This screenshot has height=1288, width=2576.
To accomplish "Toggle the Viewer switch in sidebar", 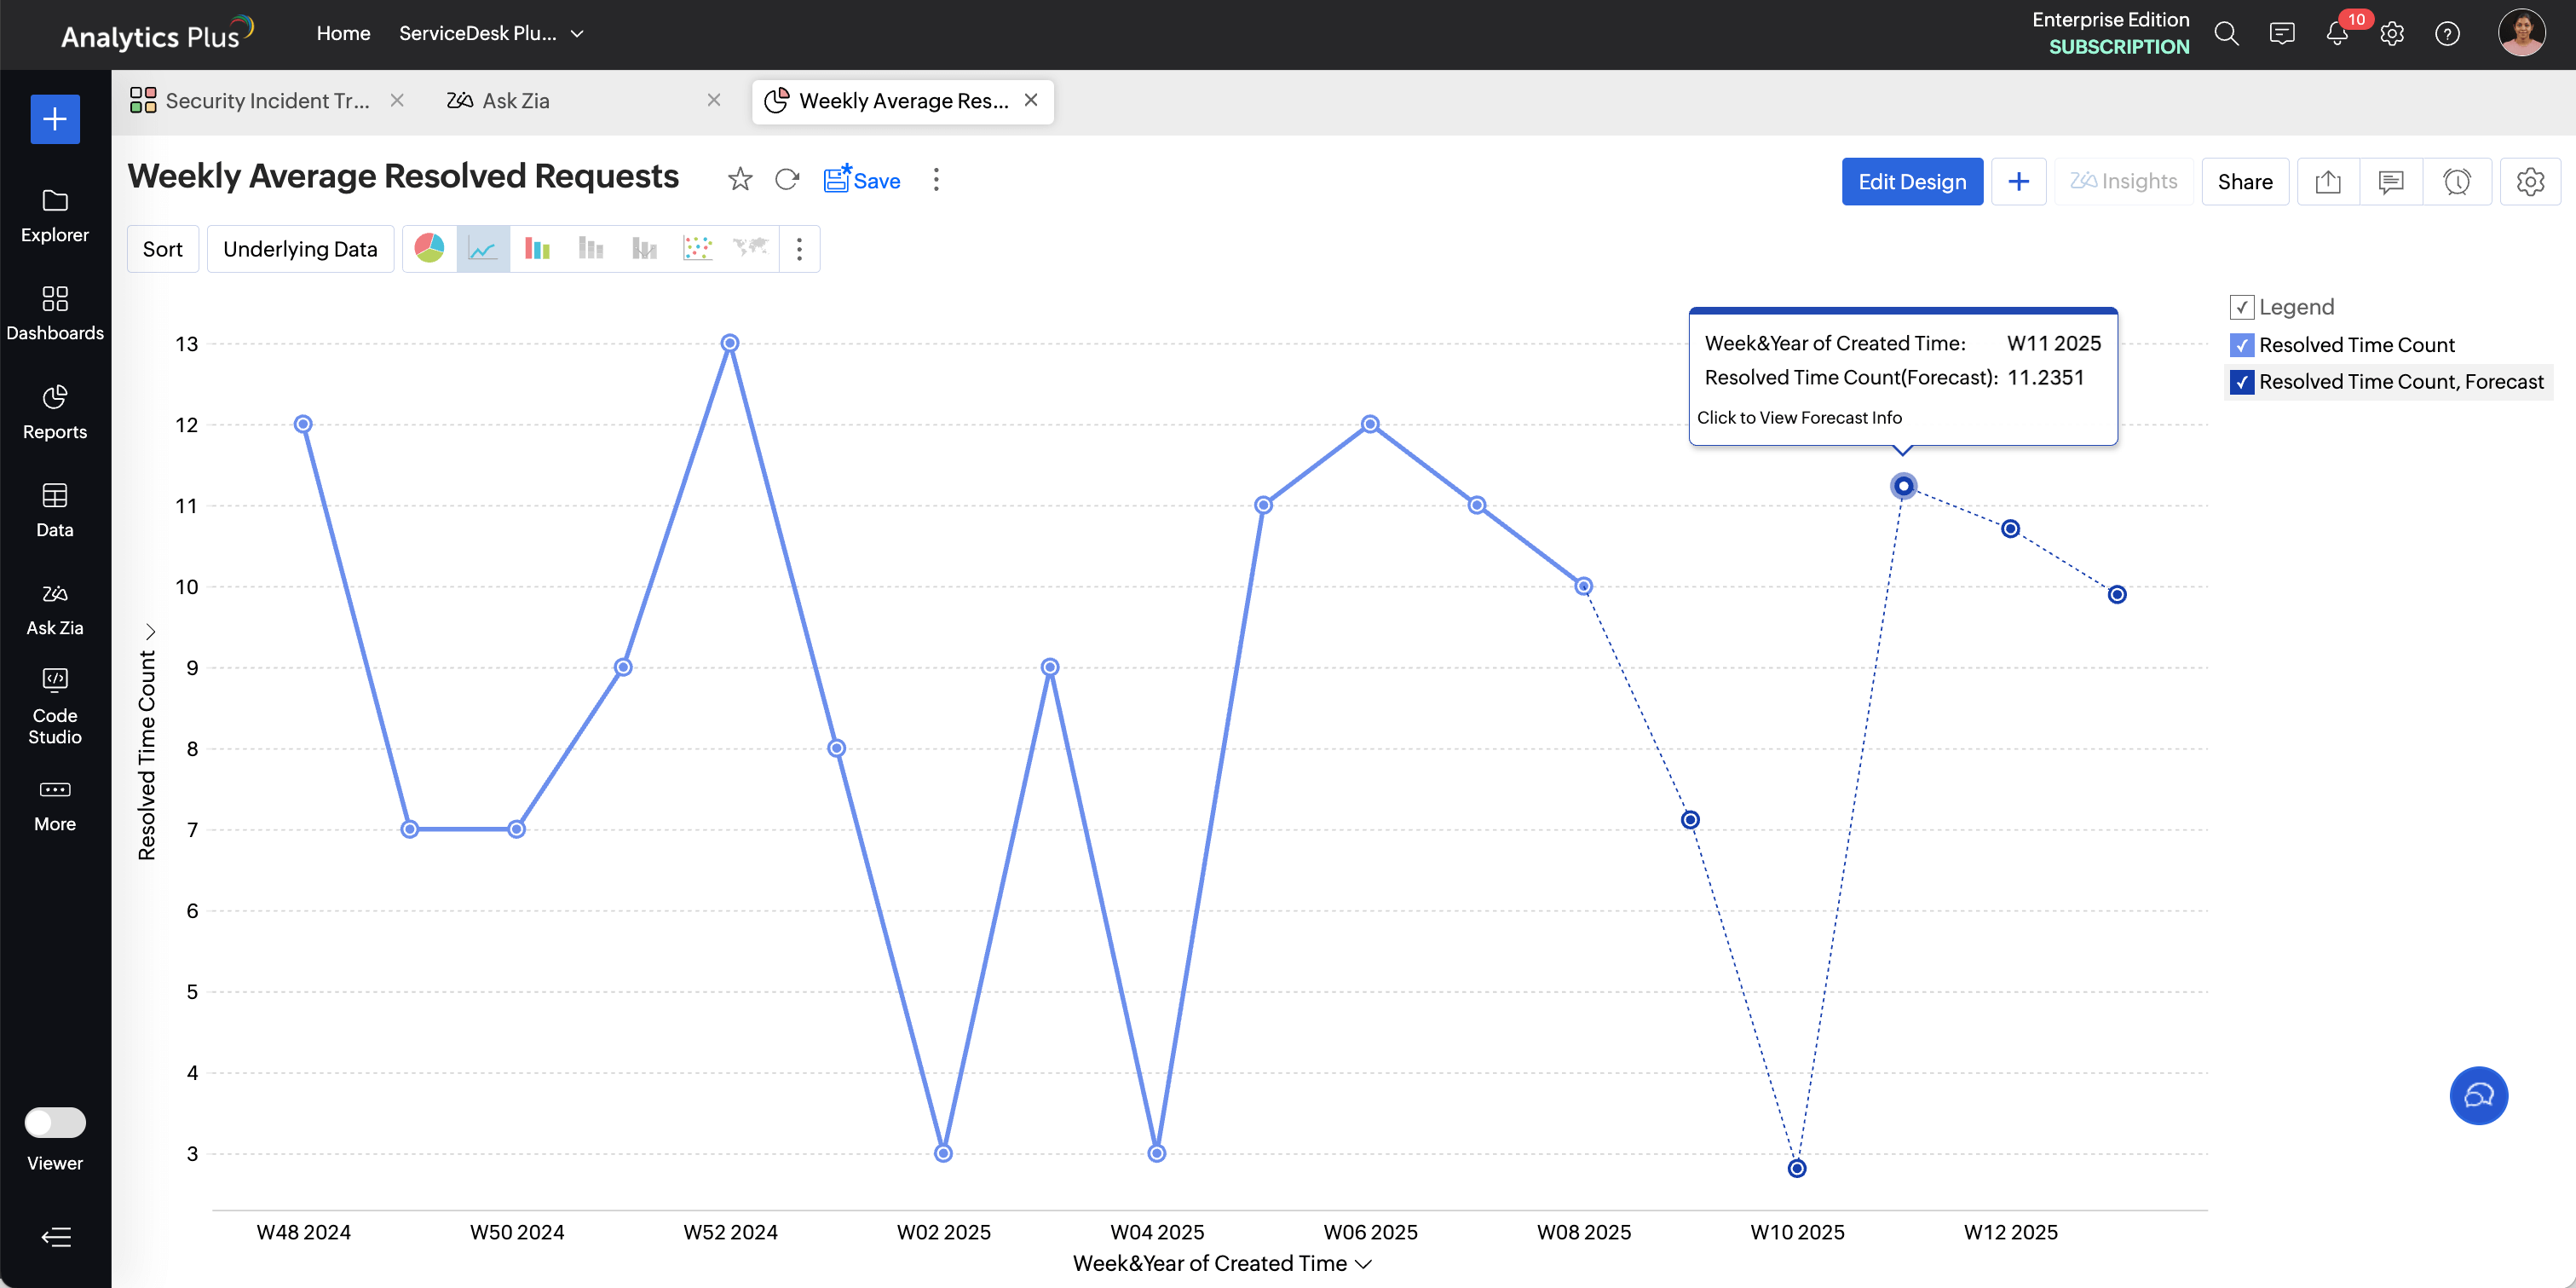I will point(55,1123).
